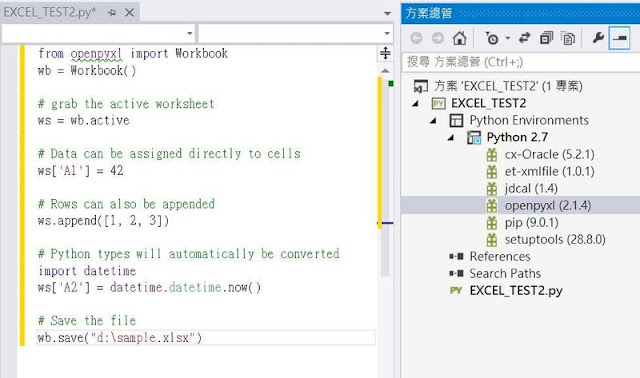The width and height of the screenshot is (640, 378).
Task: Sync with active document icon
Action: 524,38
